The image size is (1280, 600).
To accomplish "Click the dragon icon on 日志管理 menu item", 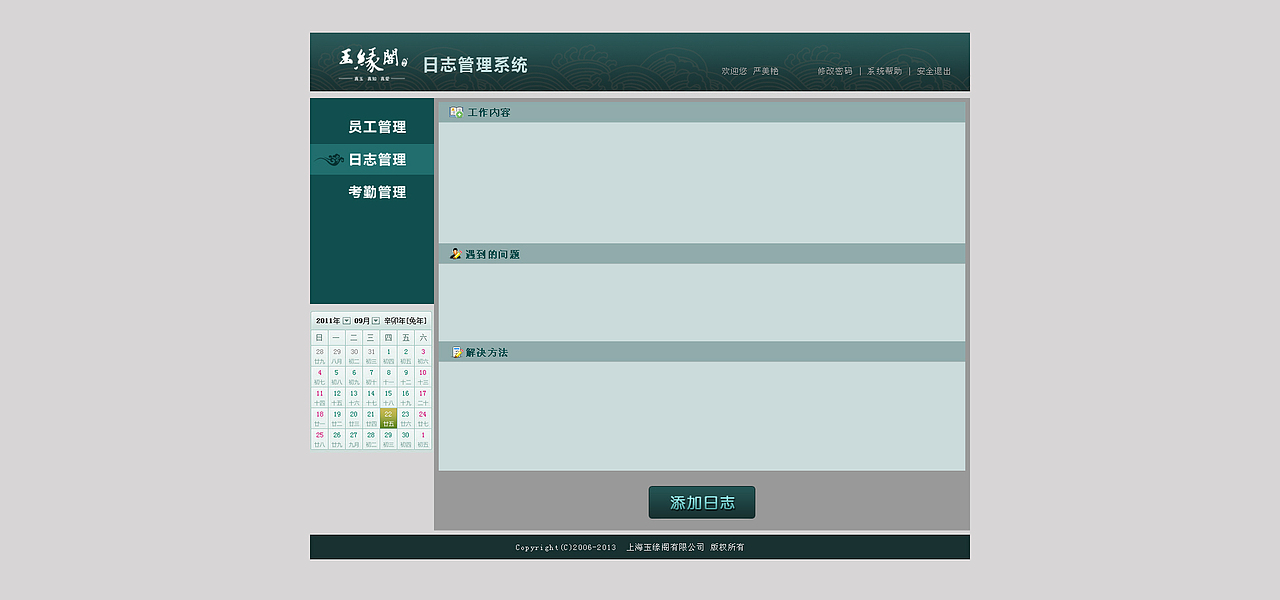I will click(x=331, y=158).
